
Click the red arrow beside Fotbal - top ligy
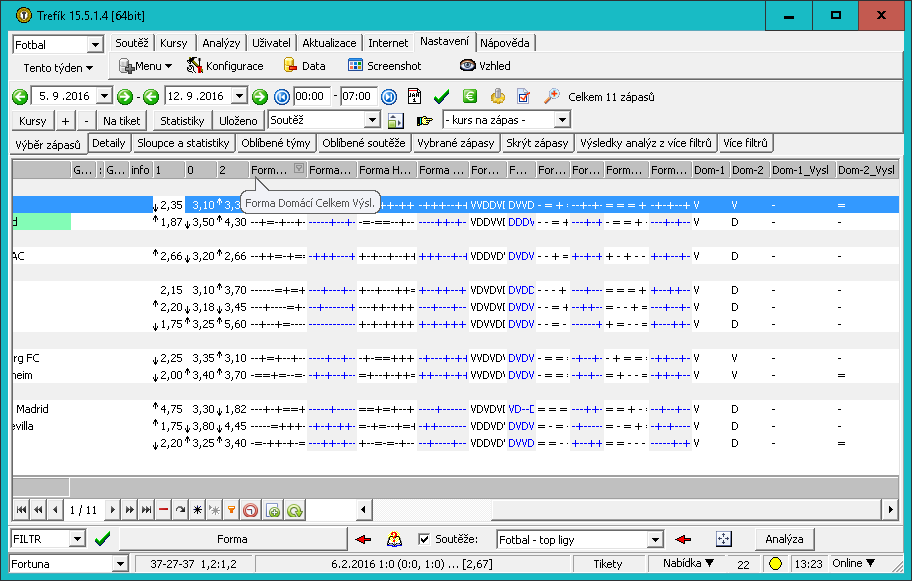tap(683, 539)
